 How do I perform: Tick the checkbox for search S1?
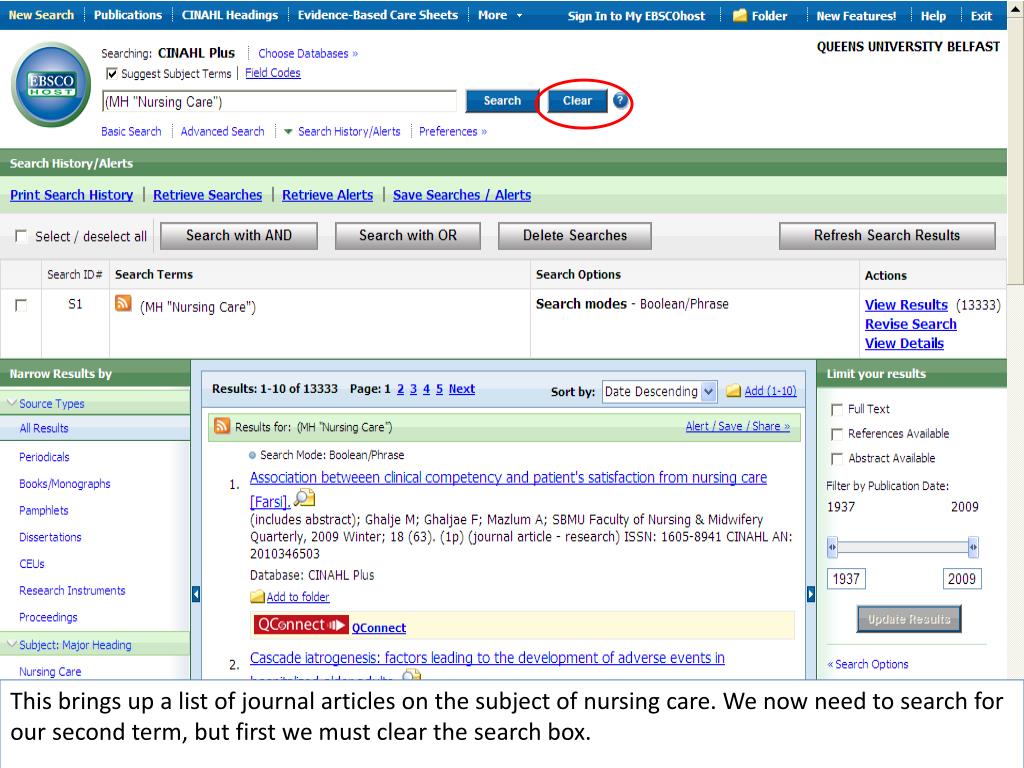[21, 305]
